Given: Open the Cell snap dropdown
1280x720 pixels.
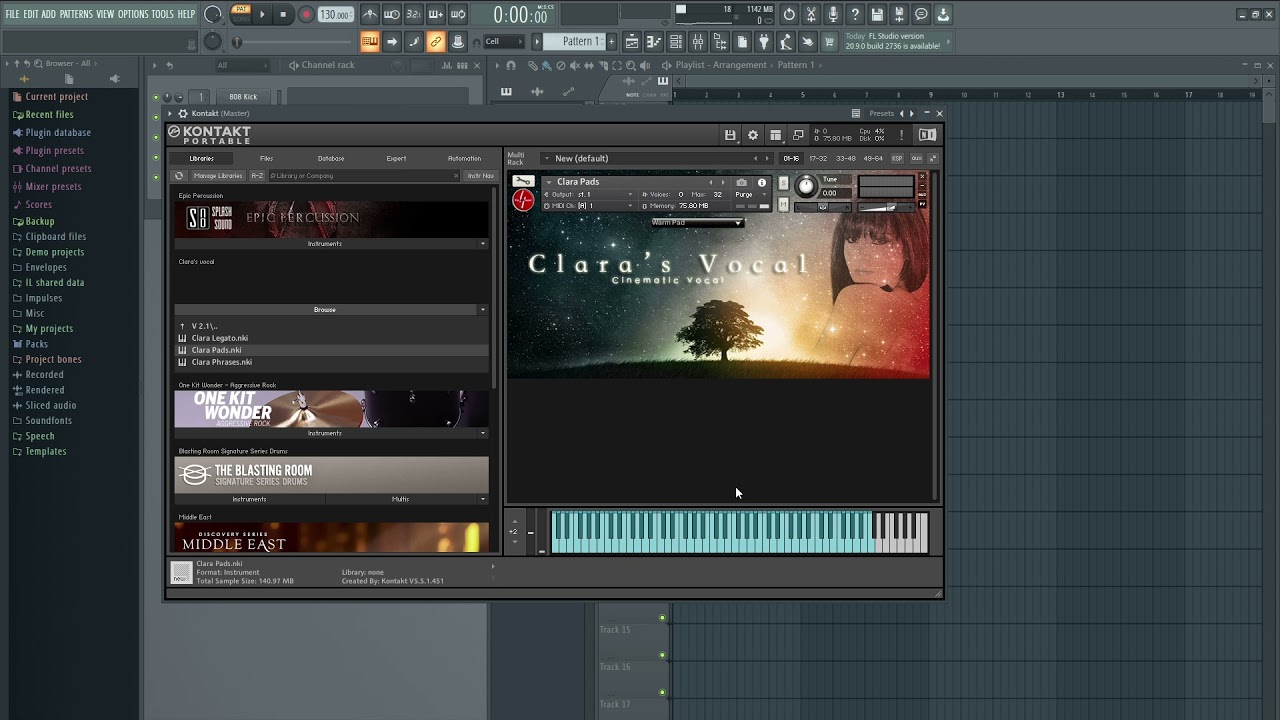Looking at the screenshot, I should [503, 41].
